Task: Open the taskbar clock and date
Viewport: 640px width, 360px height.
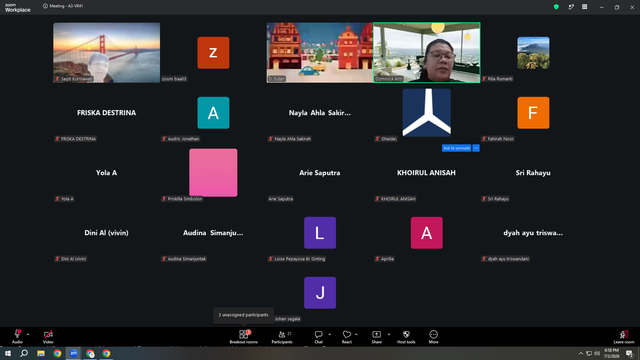Action: click(611, 353)
